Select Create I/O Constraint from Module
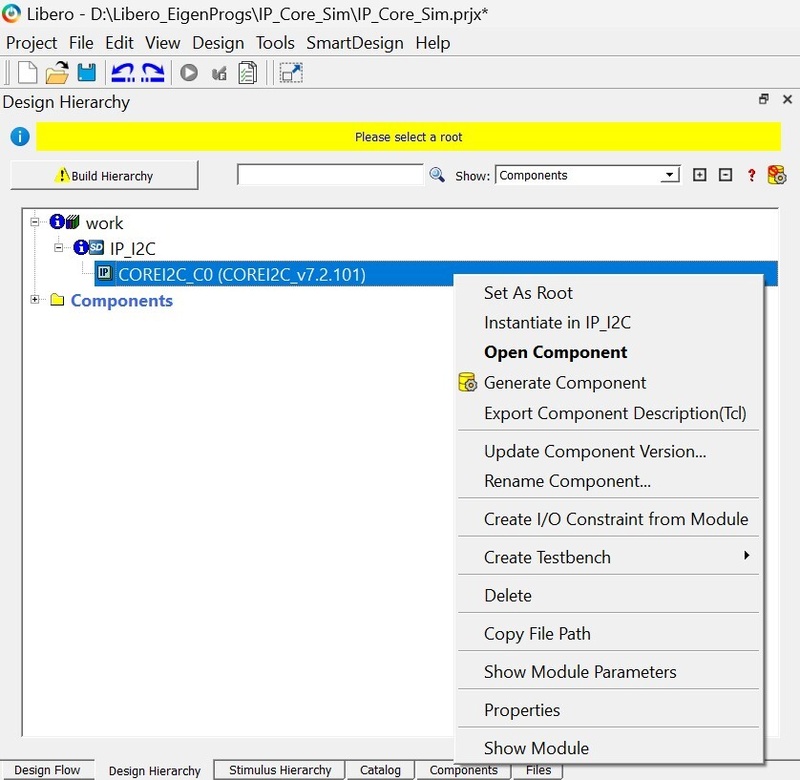This screenshot has height=780, width=800. click(x=608, y=519)
